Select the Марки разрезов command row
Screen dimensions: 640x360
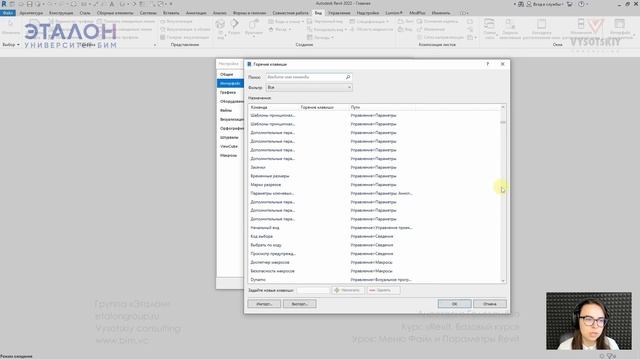[x=374, y=184]
